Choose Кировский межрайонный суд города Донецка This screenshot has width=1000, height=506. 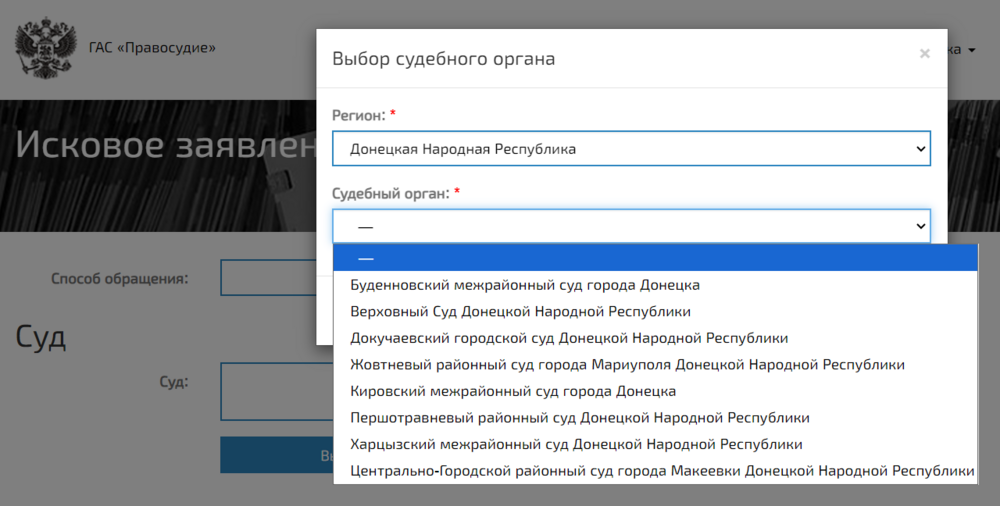[513, 391]
